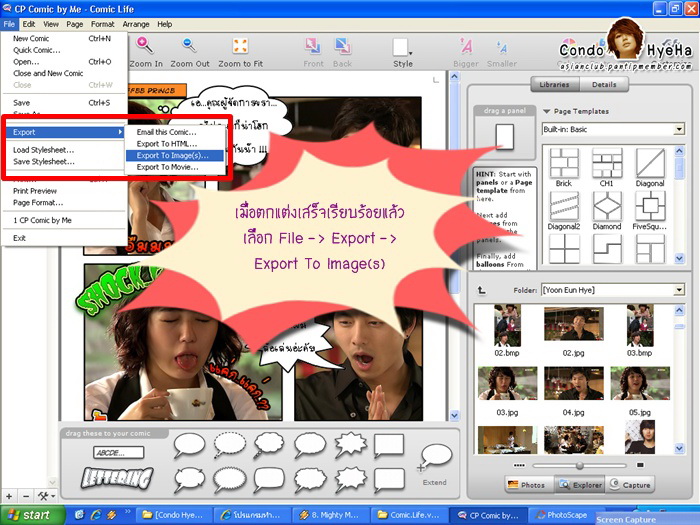Select the FiveSqu... page template

[650, 206]
